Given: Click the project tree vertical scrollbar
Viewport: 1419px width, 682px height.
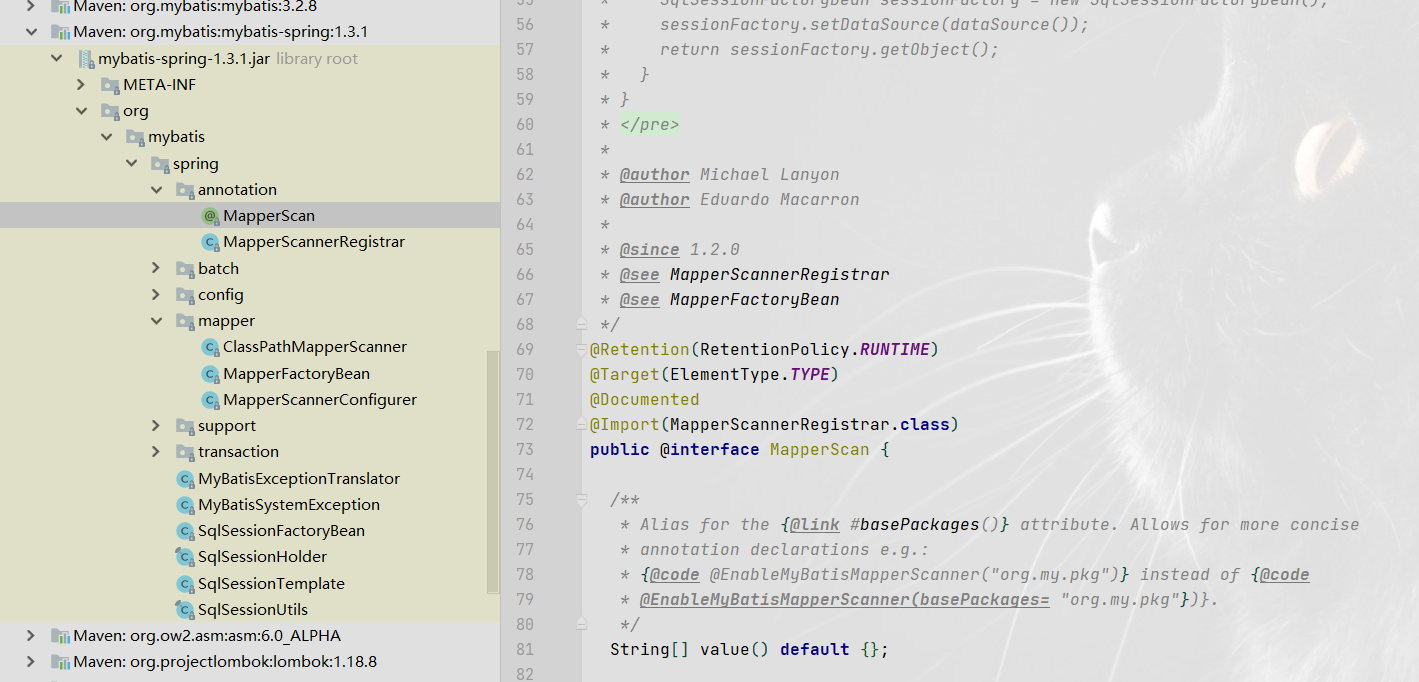Looking at the screenshot, I should [x=492, y=470].
